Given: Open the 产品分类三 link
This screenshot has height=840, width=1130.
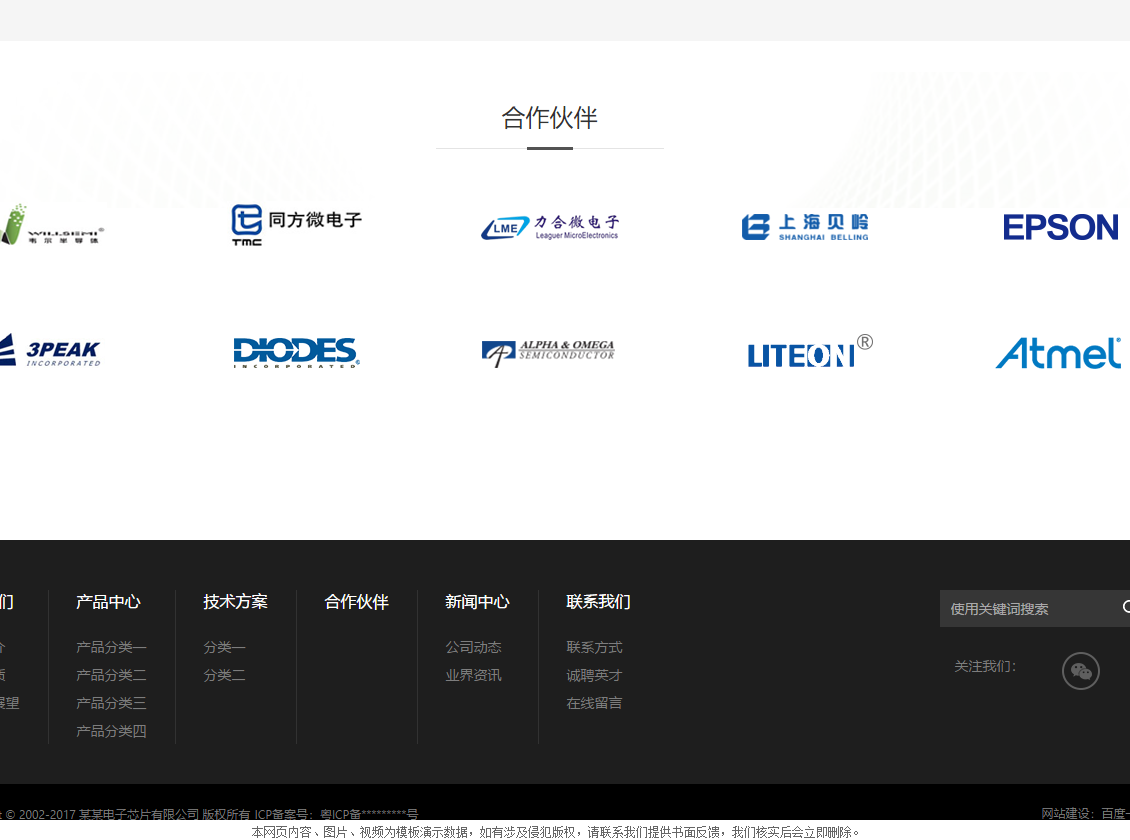Looking at the screenshot, I should (x=111, y=703).
